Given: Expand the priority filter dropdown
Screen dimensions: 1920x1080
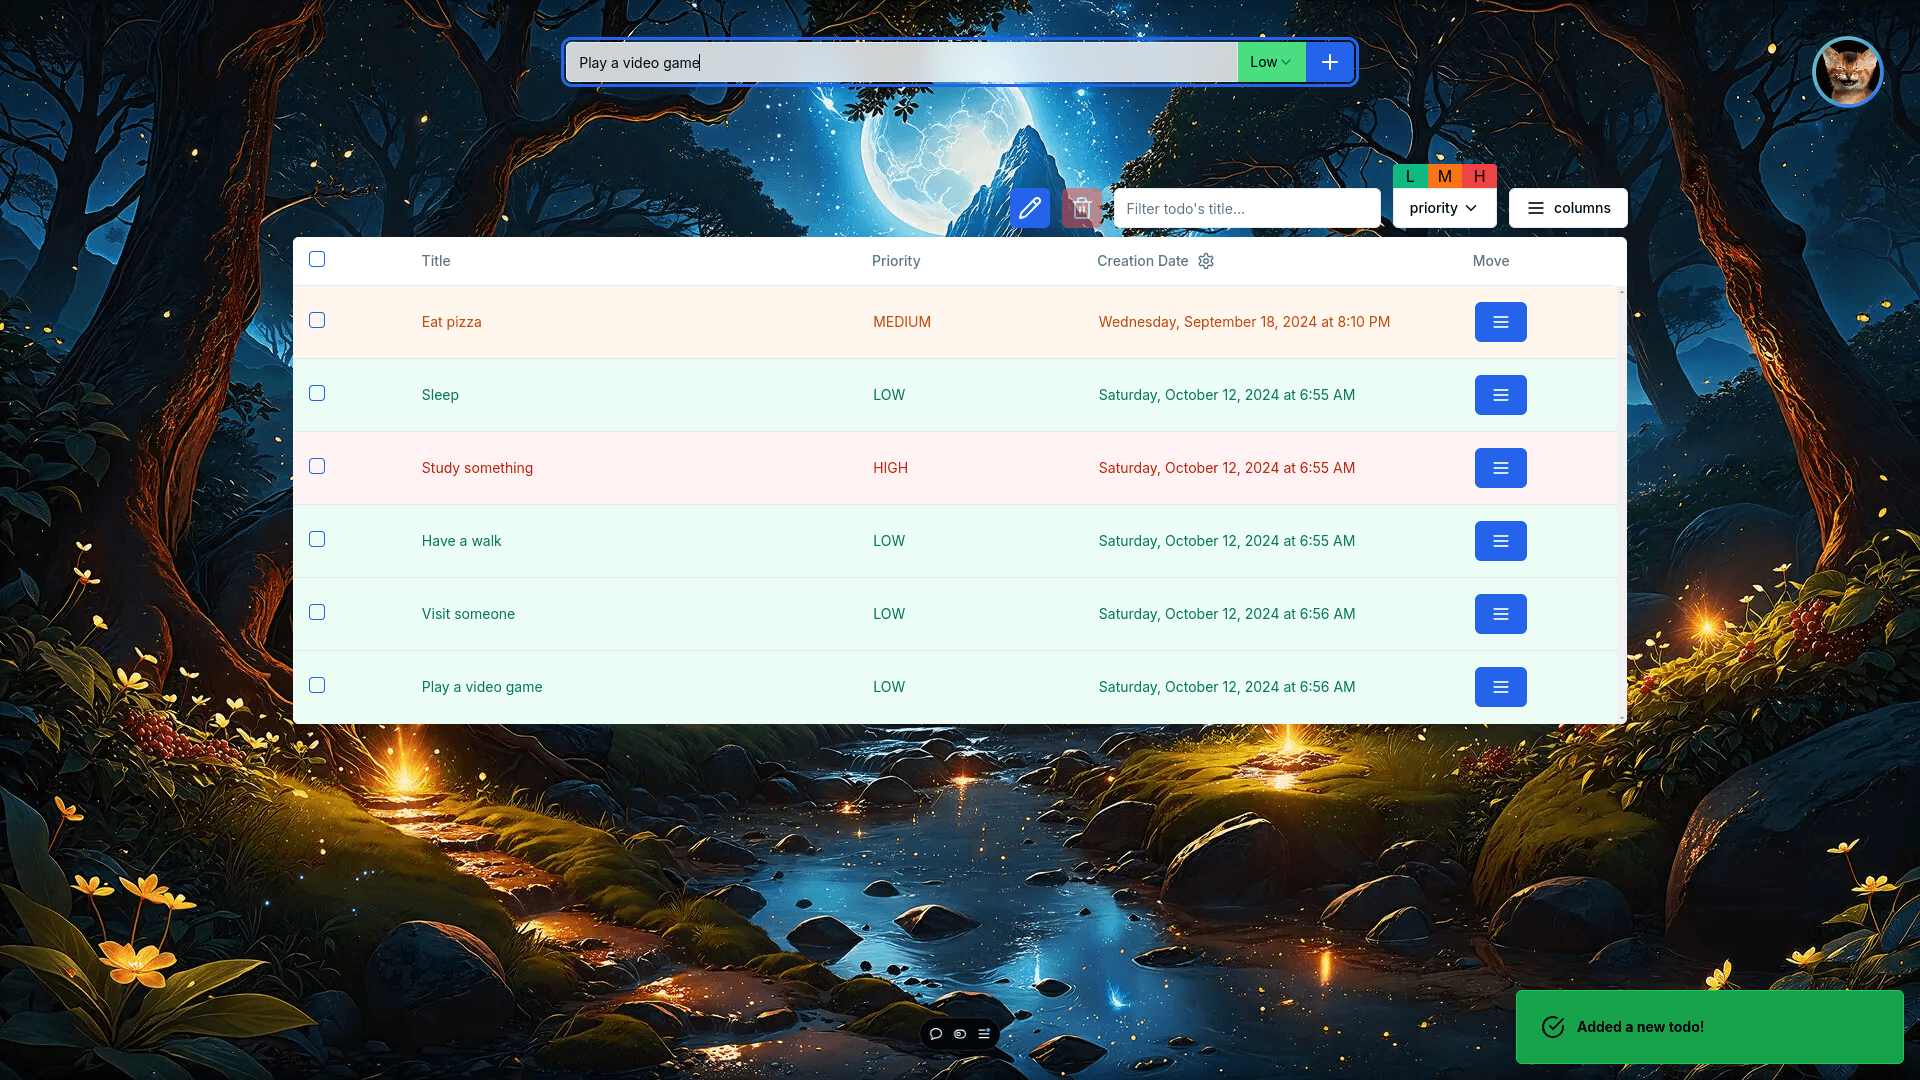Looking at the screenshot, I should click(x=1443, y=208).
